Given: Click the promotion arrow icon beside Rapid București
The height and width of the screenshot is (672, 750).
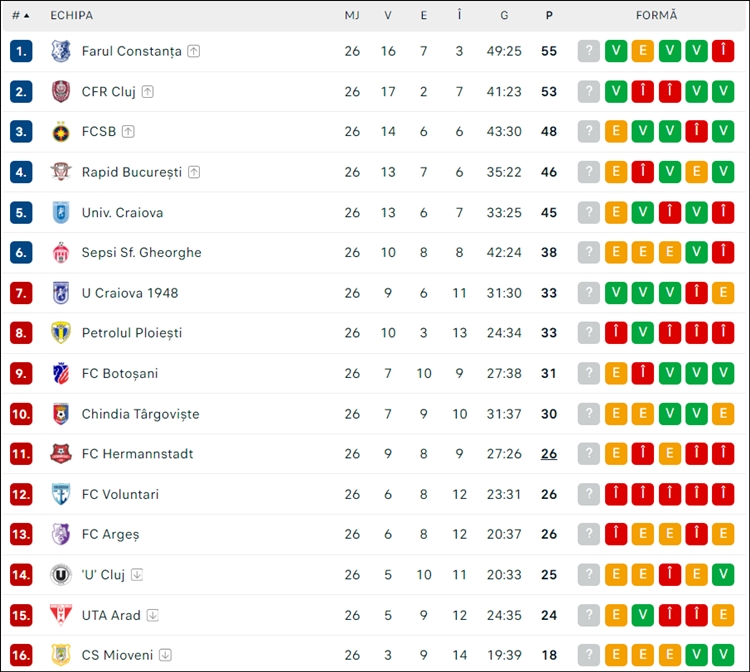Looking at the screenshot, I should click(x=194, y=172).
